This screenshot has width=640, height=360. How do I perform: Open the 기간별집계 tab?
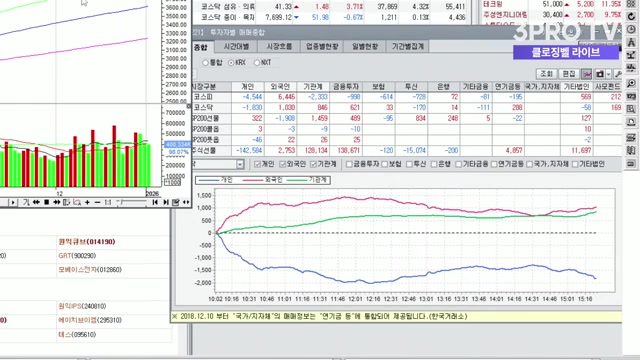coord(408,46)
